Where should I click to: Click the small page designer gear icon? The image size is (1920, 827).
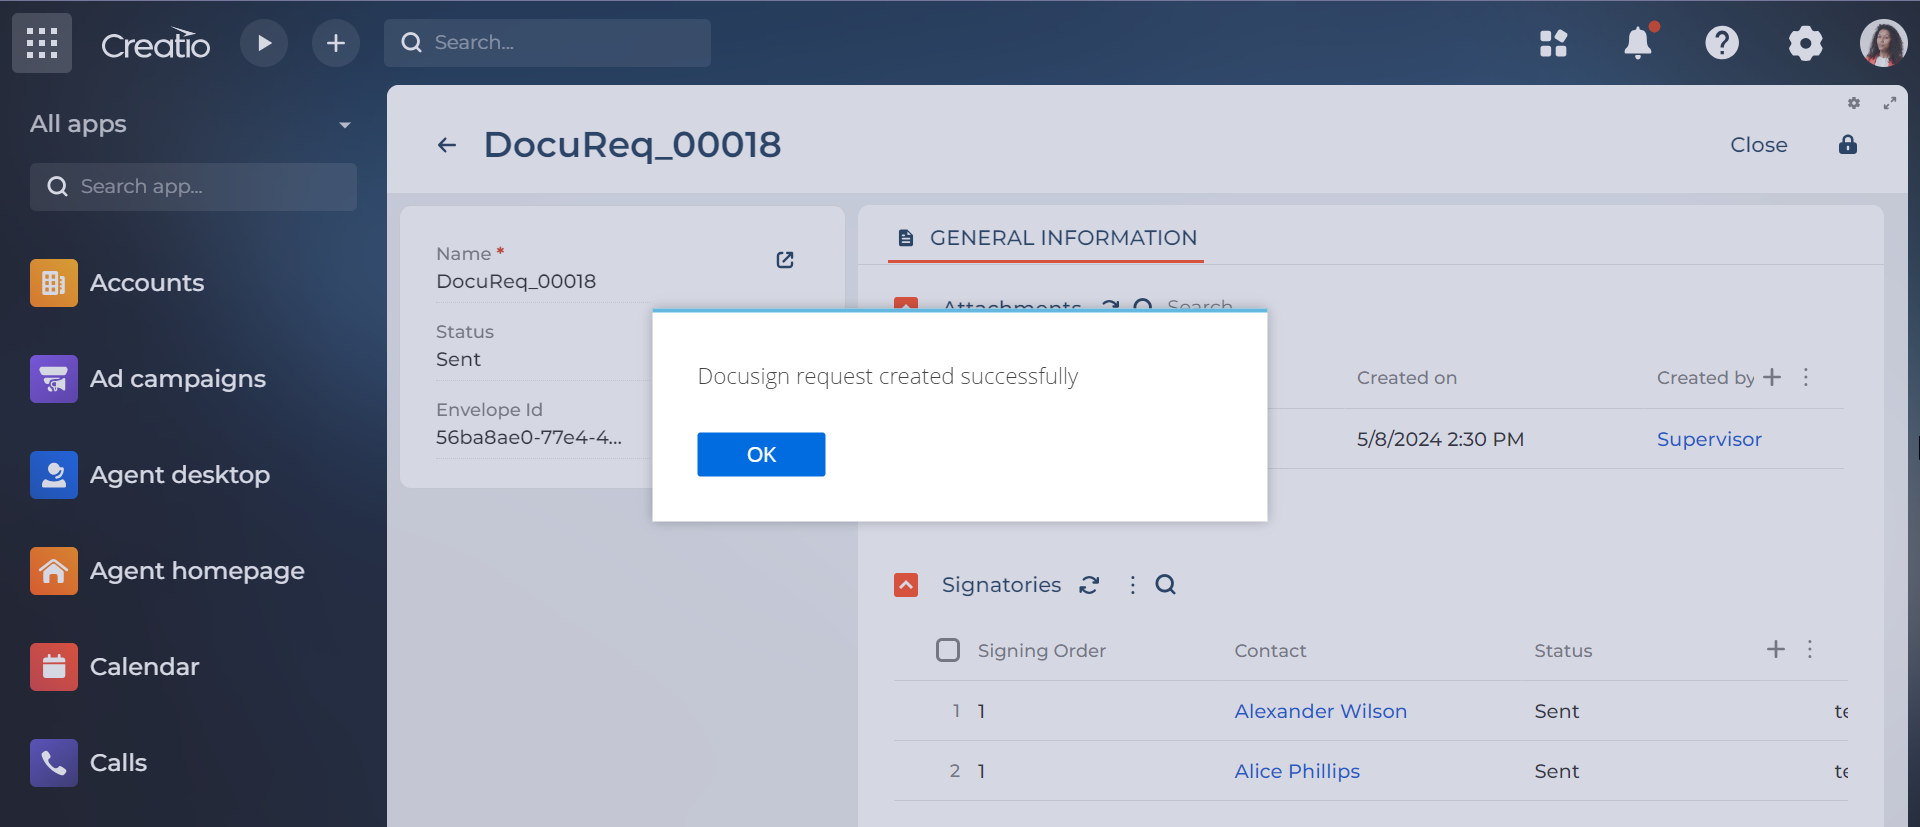pos(1853,103)
